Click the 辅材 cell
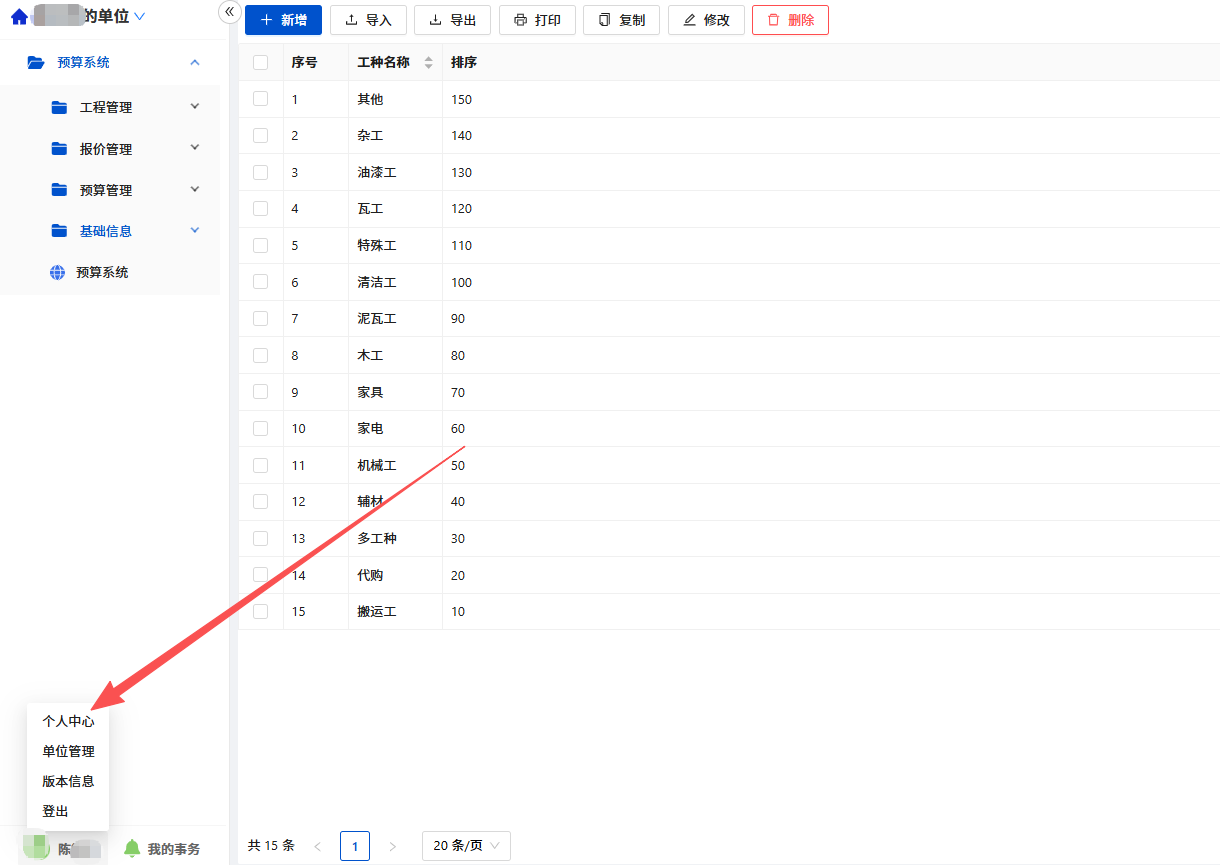This screenshot has width=1220, height=865. (x=370, y=501)
